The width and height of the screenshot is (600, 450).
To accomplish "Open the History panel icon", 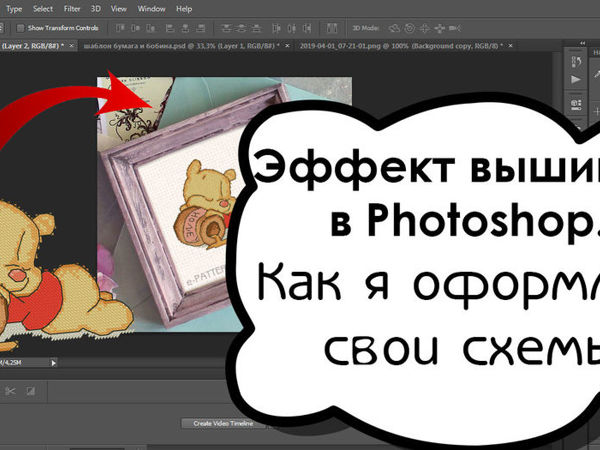I will (x=576, y=61).
